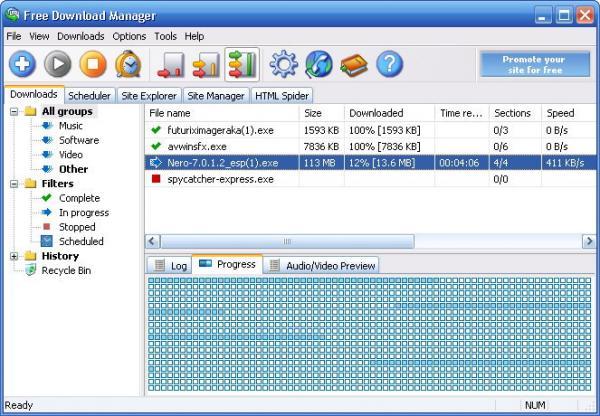
Task: Select the Video group
Action: 71,155
